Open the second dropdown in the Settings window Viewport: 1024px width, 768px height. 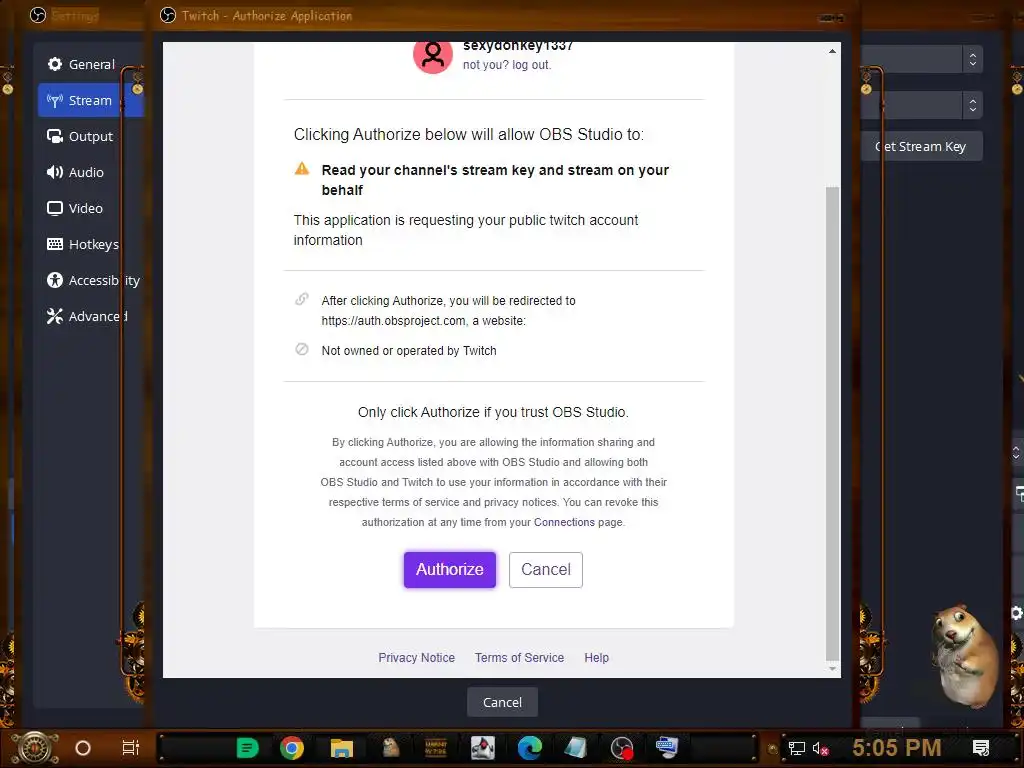[922, 104]
